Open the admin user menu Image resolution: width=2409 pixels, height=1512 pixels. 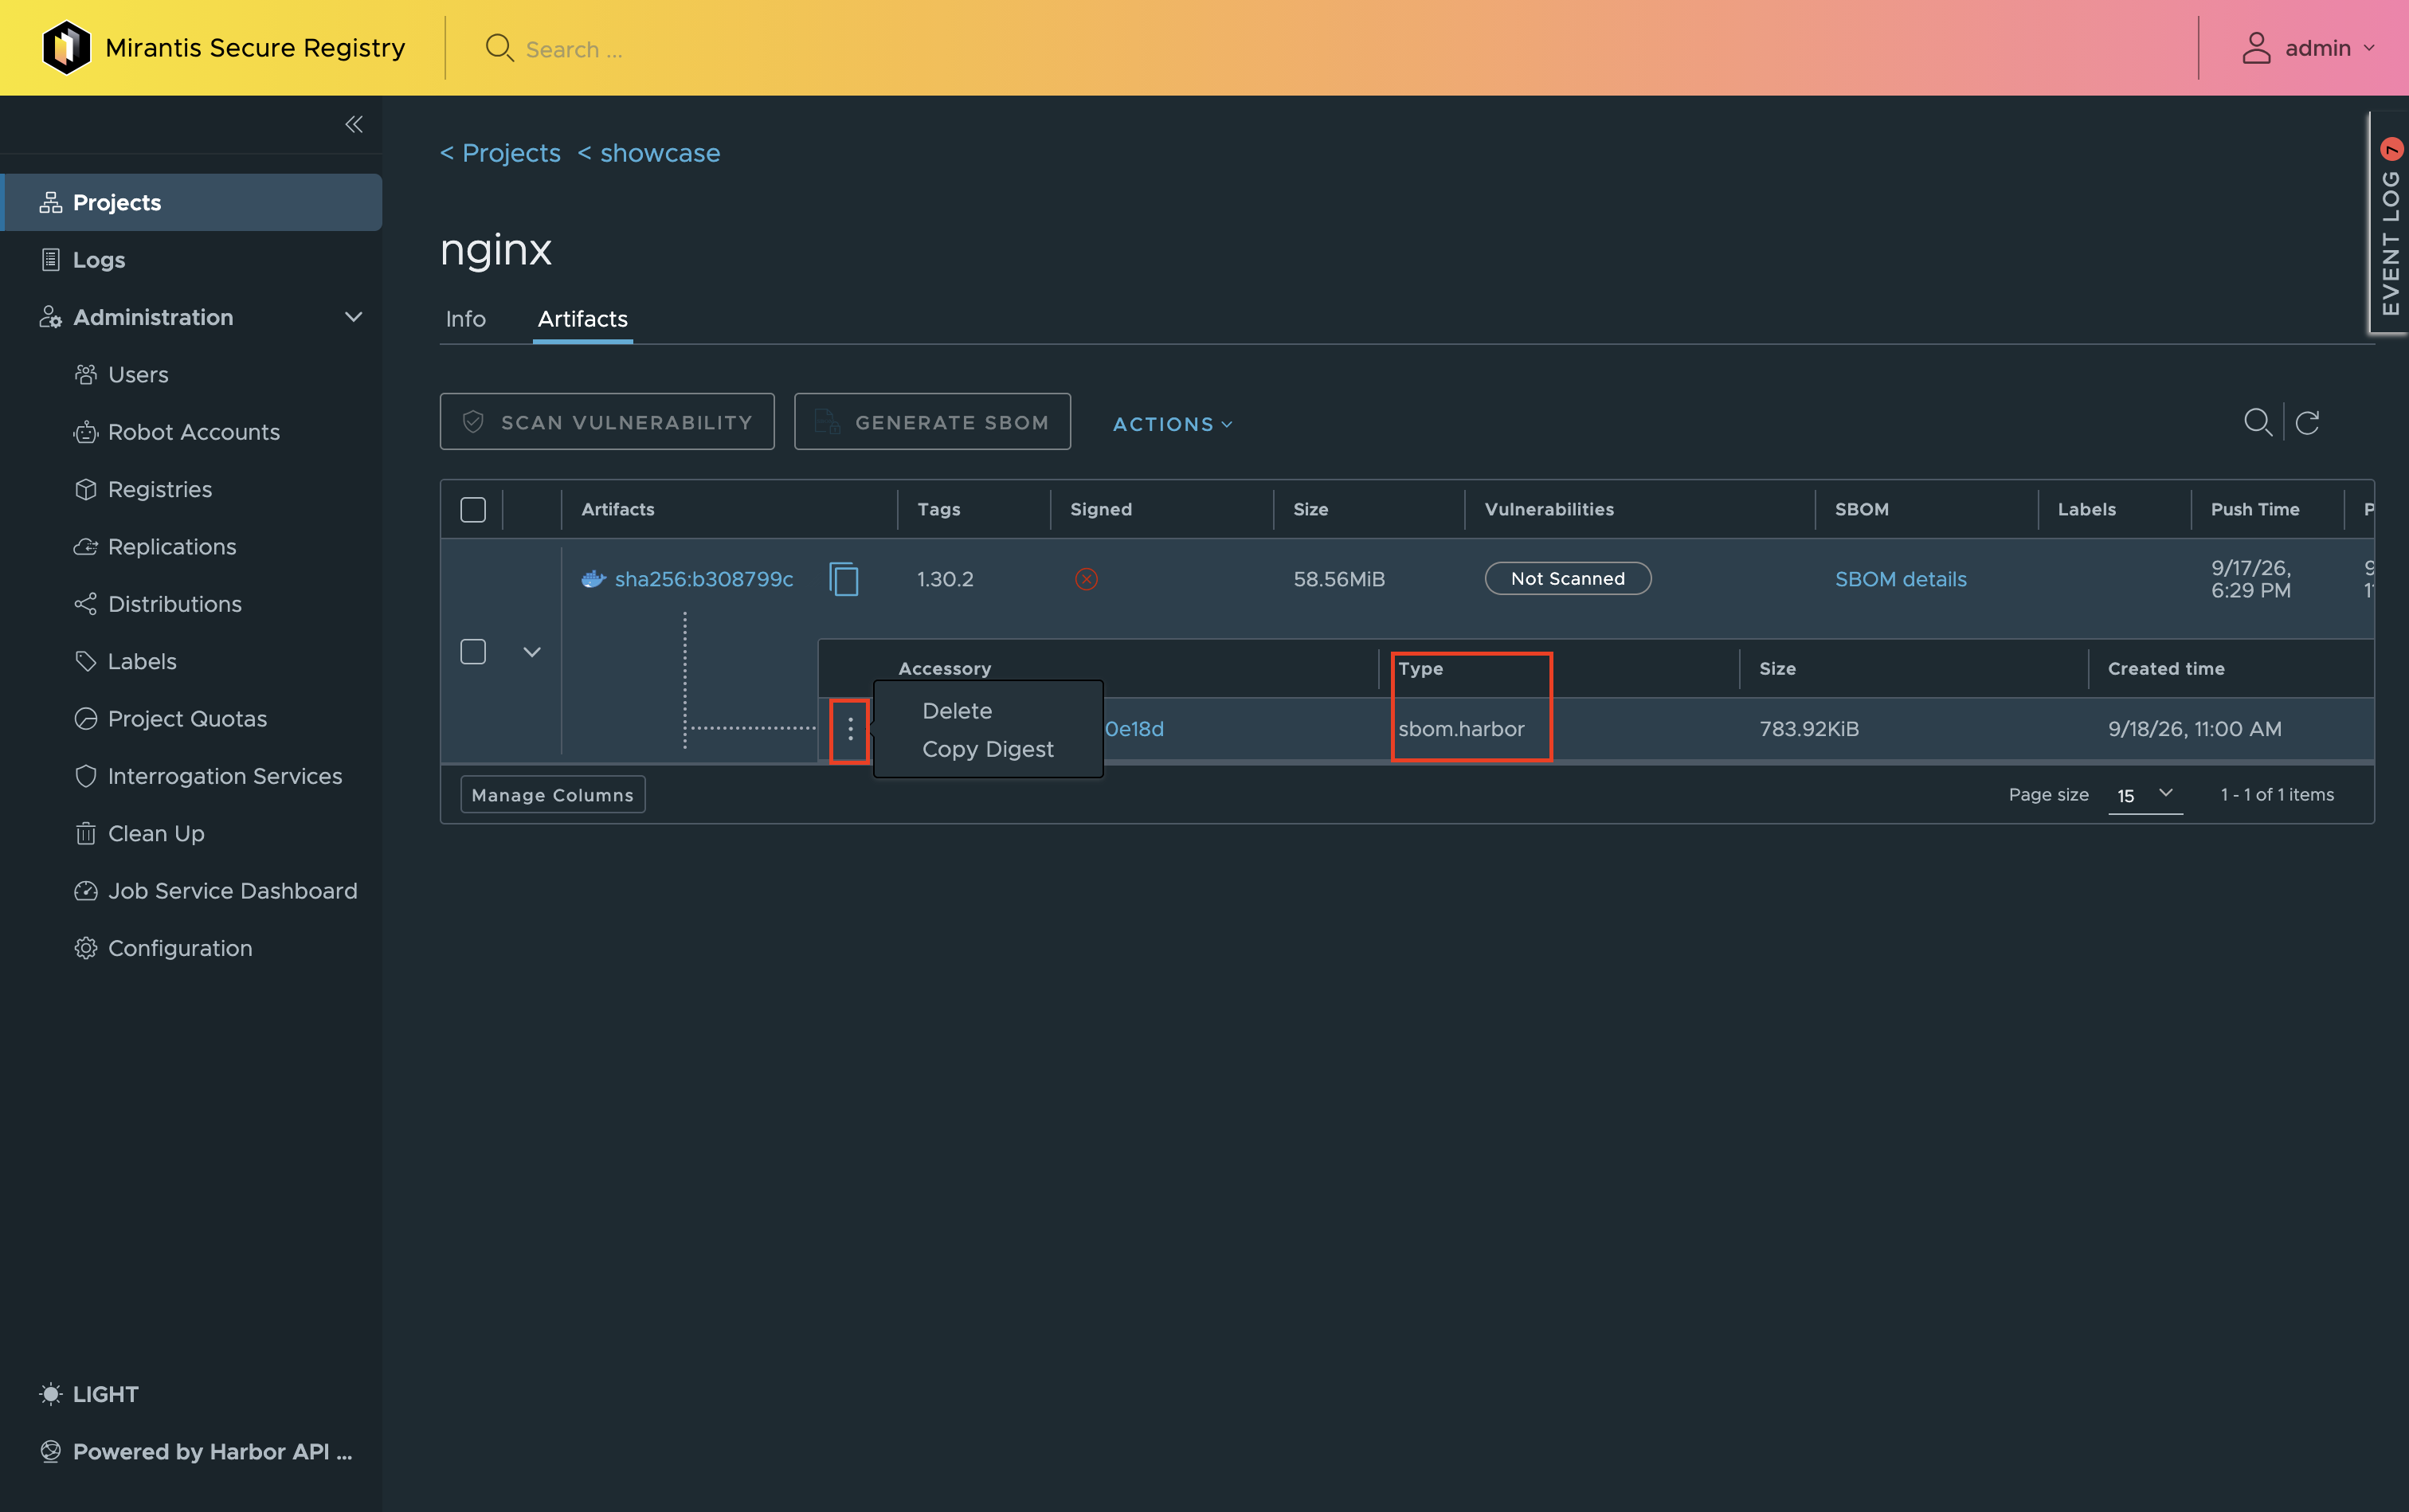pos(2308,48)
